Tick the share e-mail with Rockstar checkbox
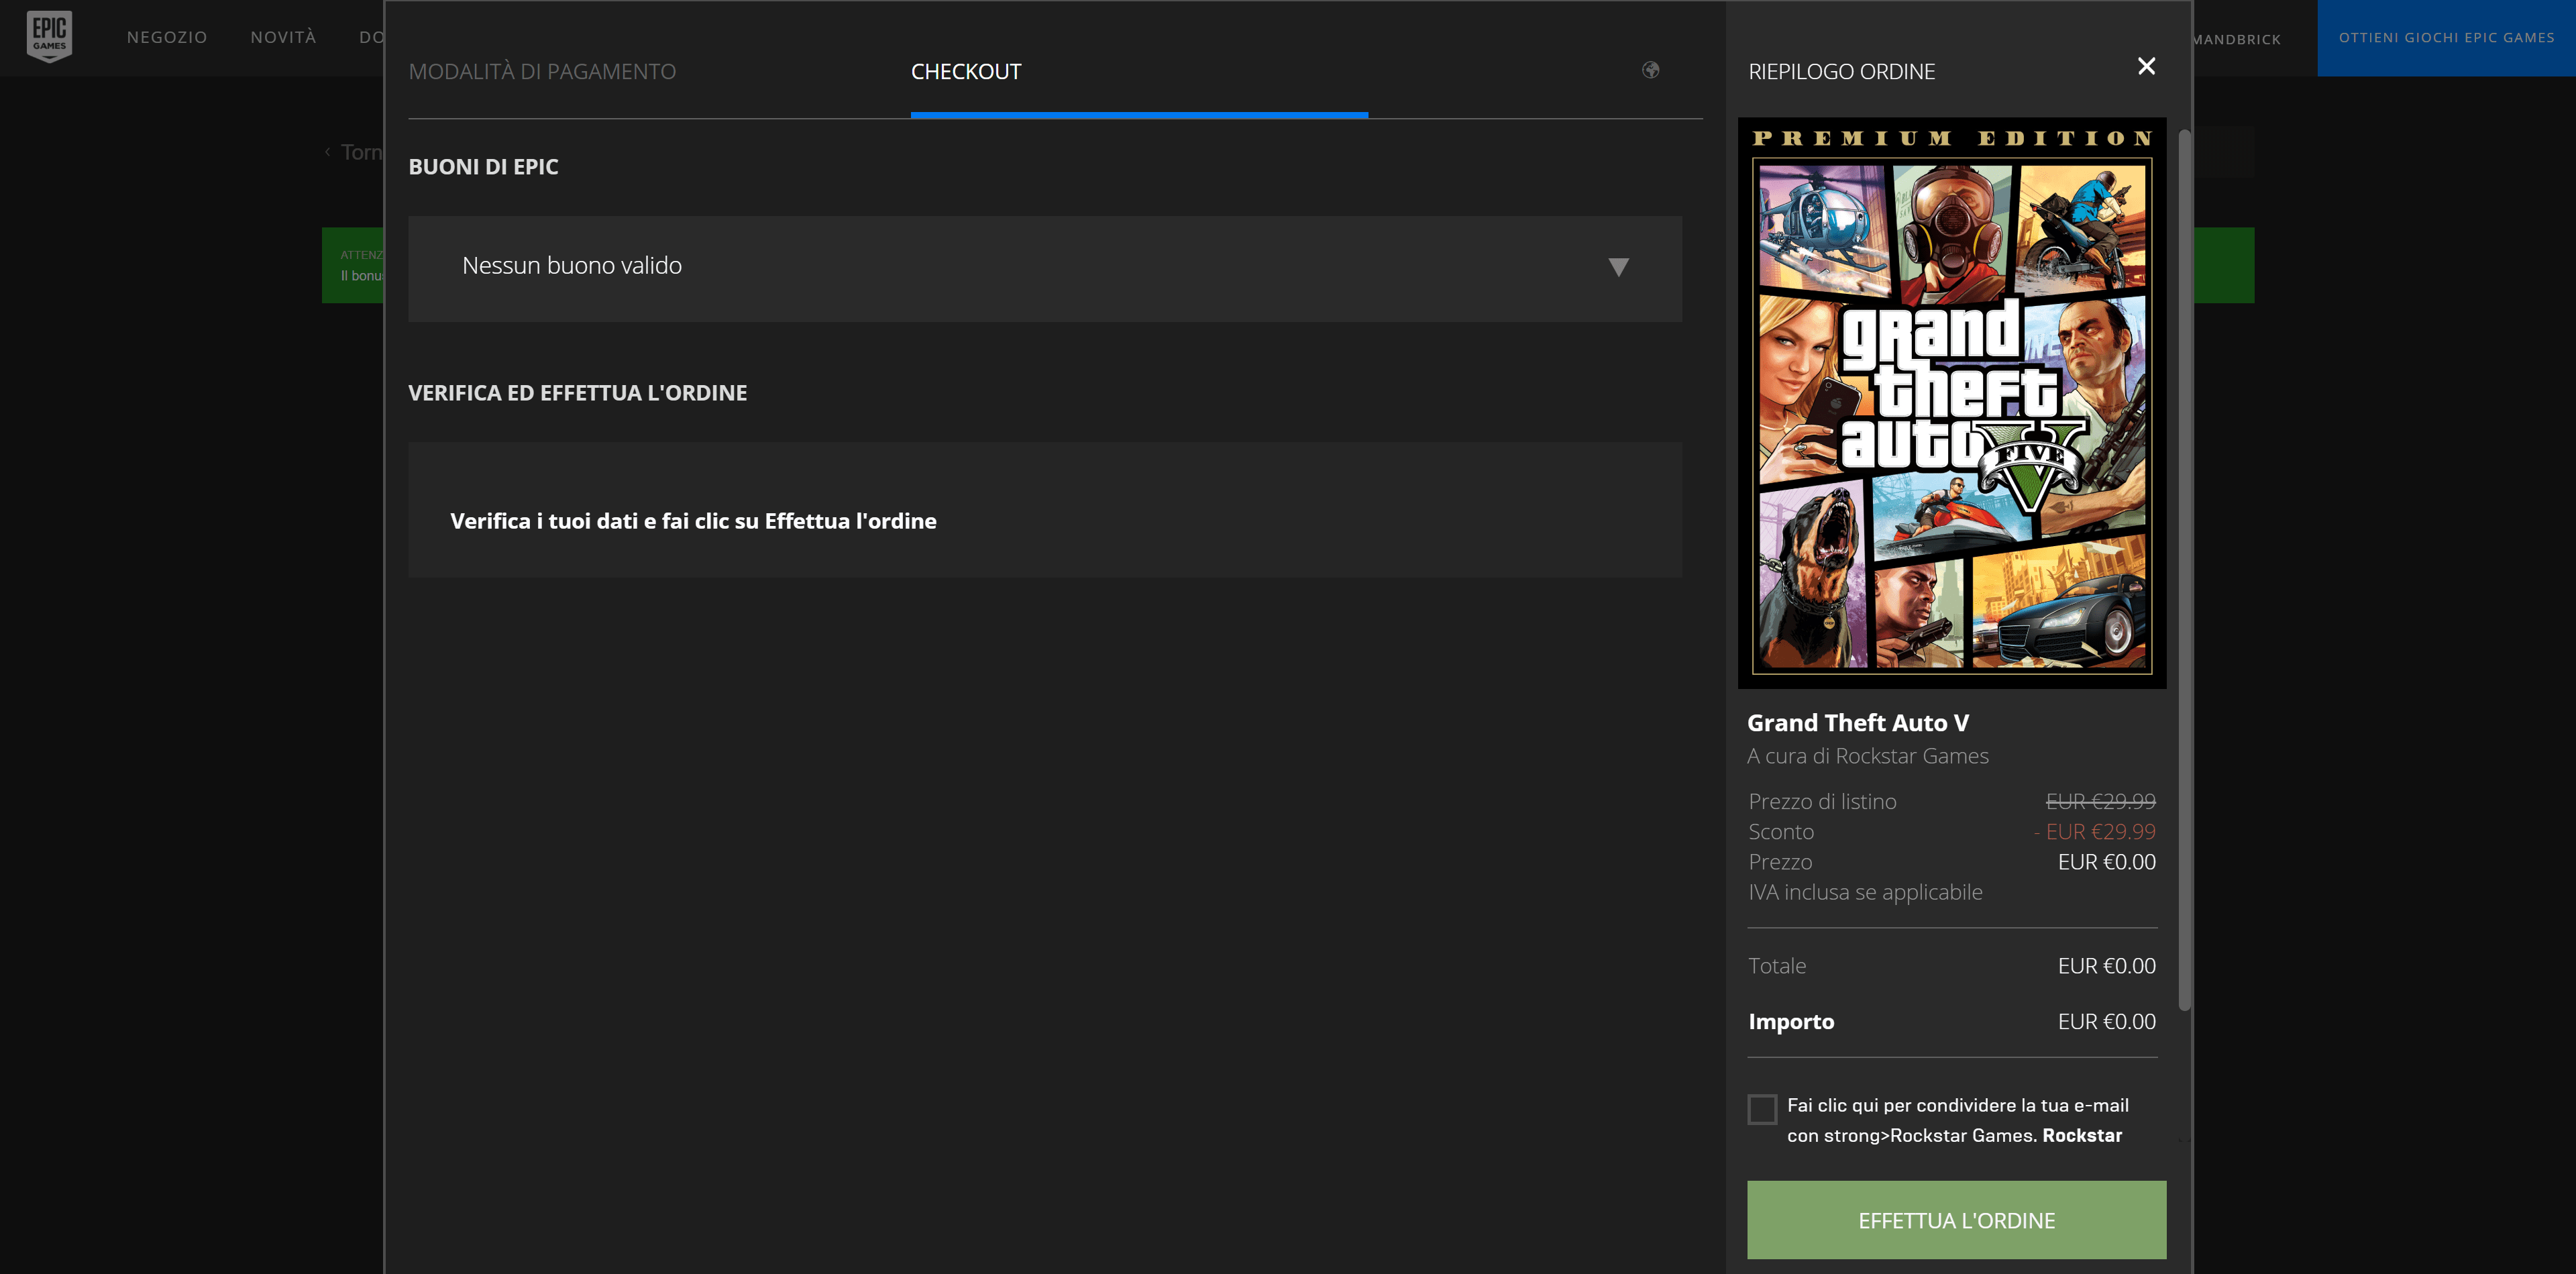This screenshot has height=1274, width=2576. click(x=1762, y=1109)
